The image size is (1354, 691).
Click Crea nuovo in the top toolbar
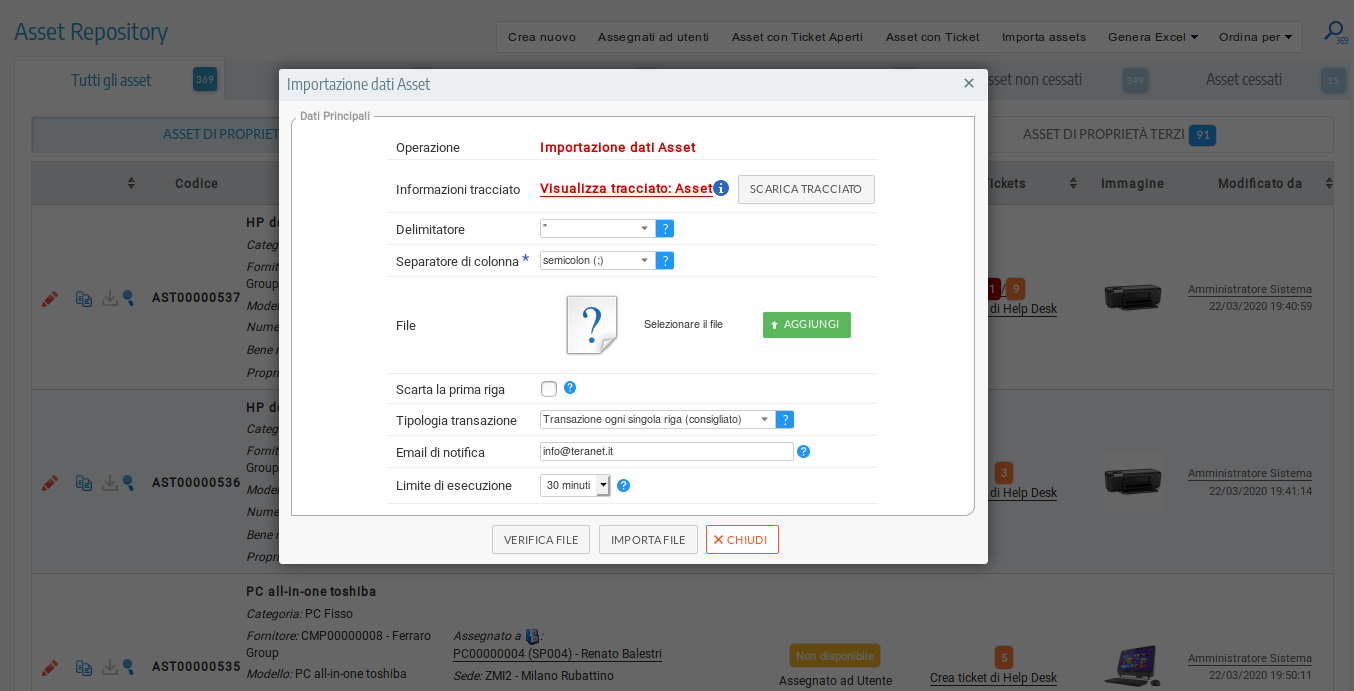(x=542, y=37)
